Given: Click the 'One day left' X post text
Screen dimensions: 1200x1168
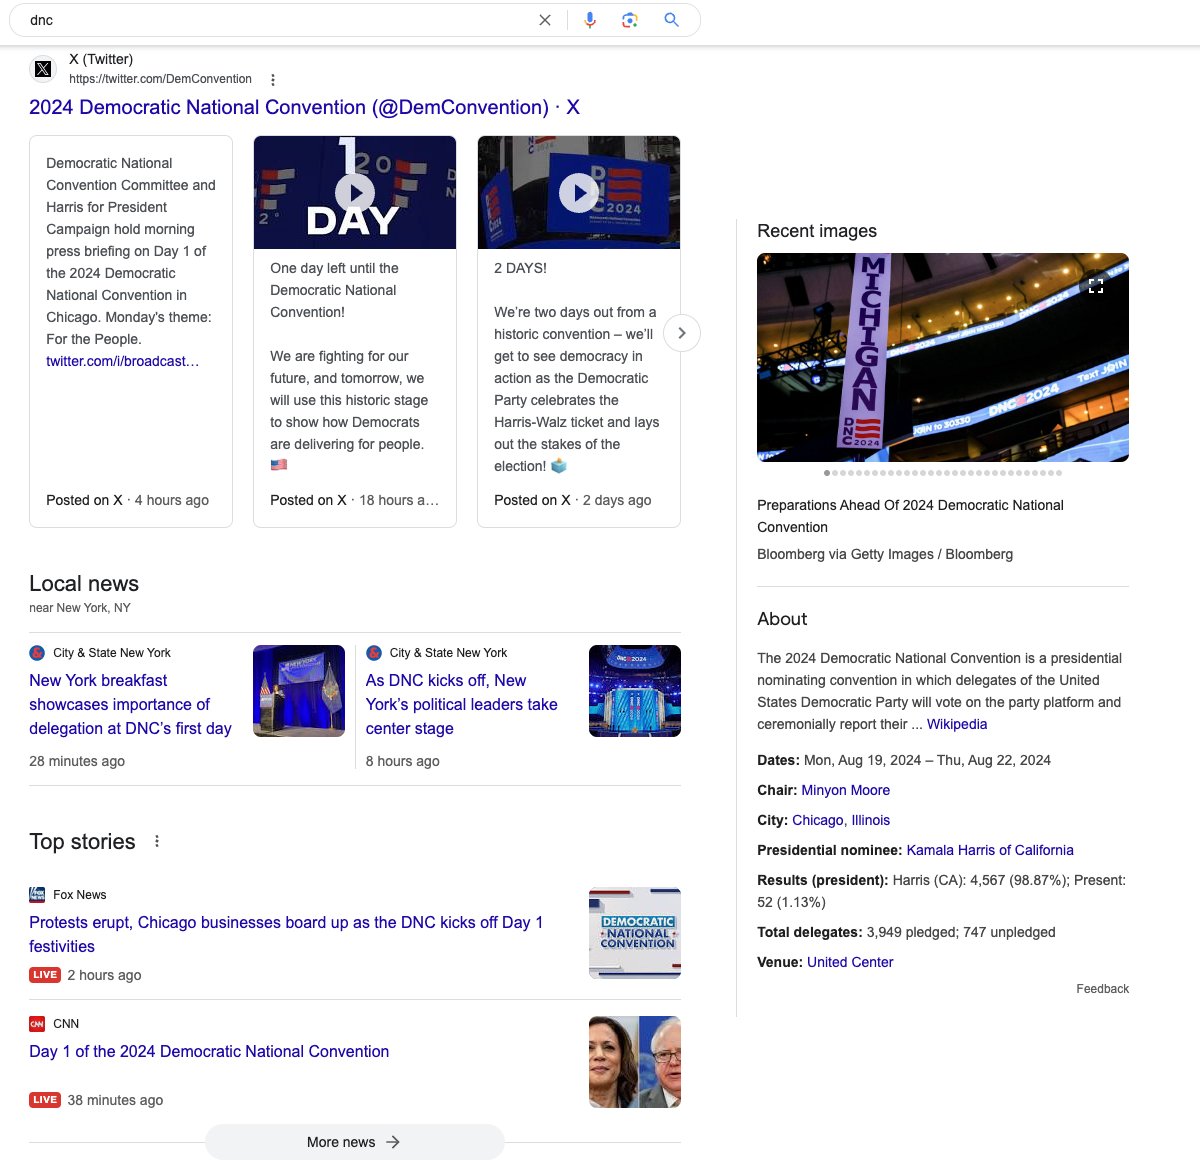Looking at the screenshot, I should coord(349,356).
